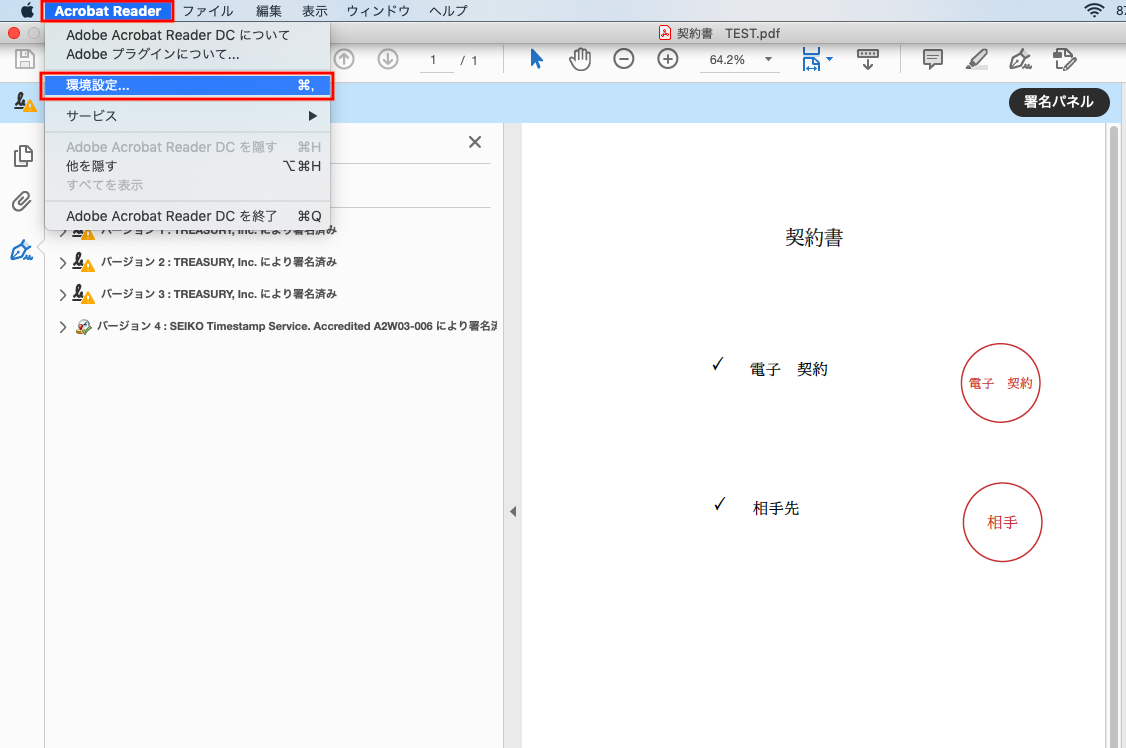Expand the SEIKO Timestamp バージョン 4 entry
Viewport: 1126px width, 748px height.
[x=63, y=326]
